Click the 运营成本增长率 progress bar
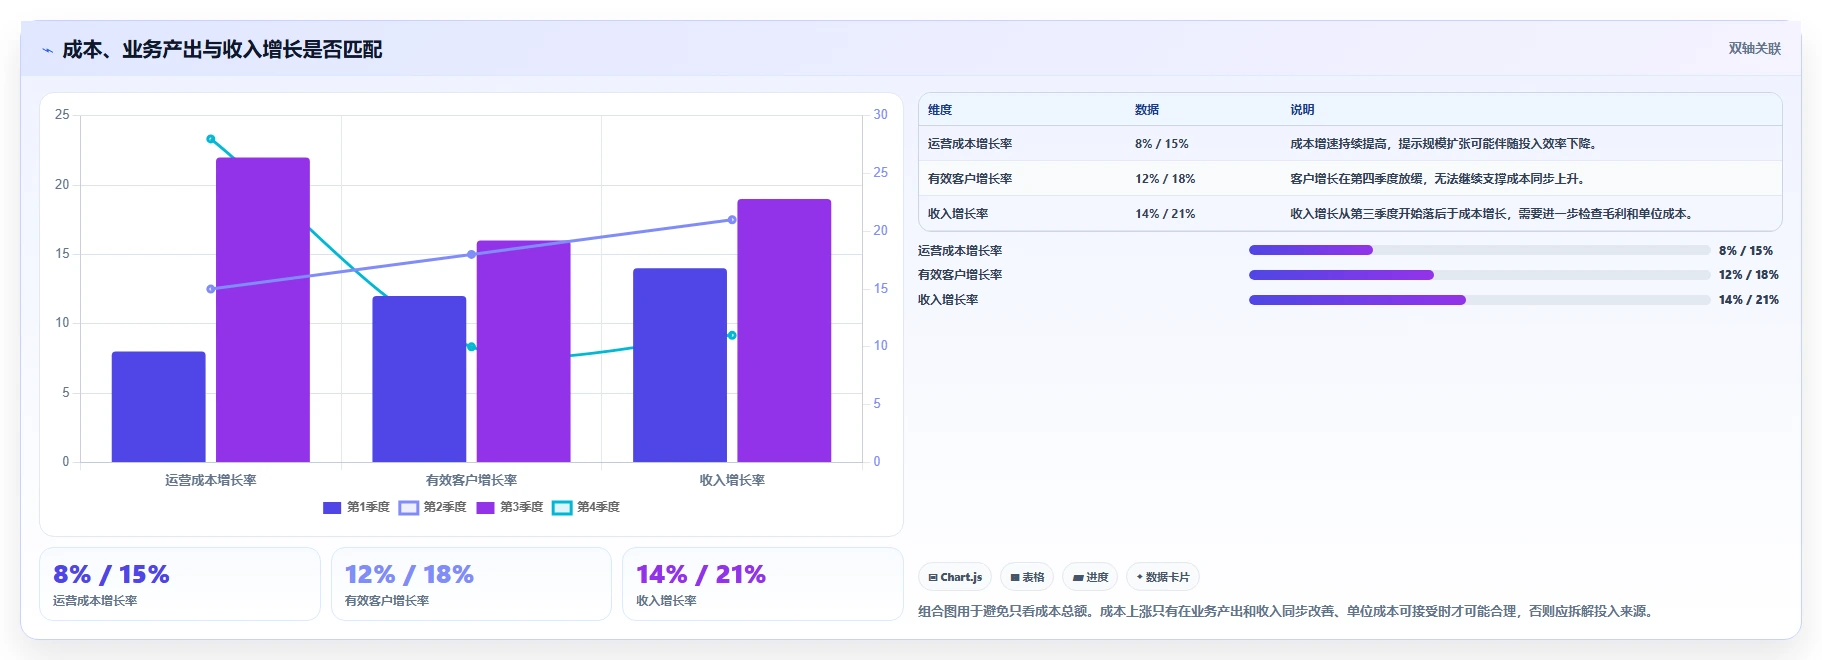This screenshot has width=1822, height=660. (x=1479, y=250)
